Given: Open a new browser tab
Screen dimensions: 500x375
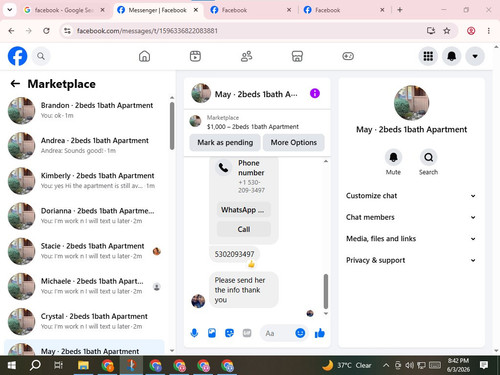Looking at the screenshot, I should point(400,10).
